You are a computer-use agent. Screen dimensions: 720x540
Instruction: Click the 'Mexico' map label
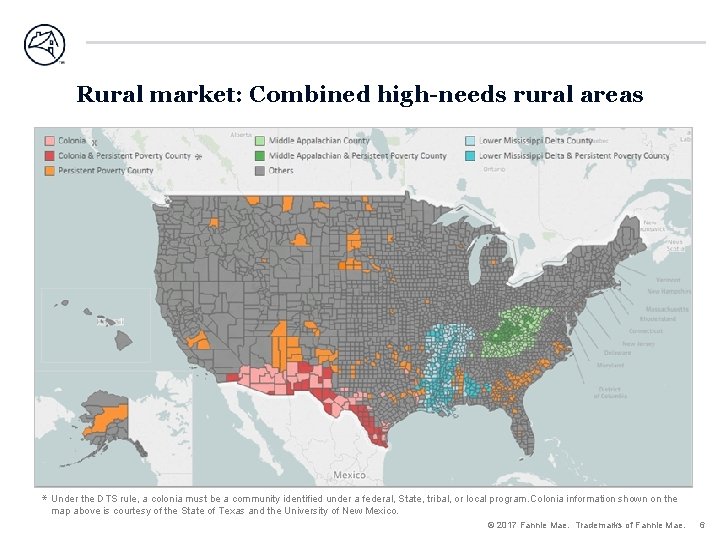350,475
